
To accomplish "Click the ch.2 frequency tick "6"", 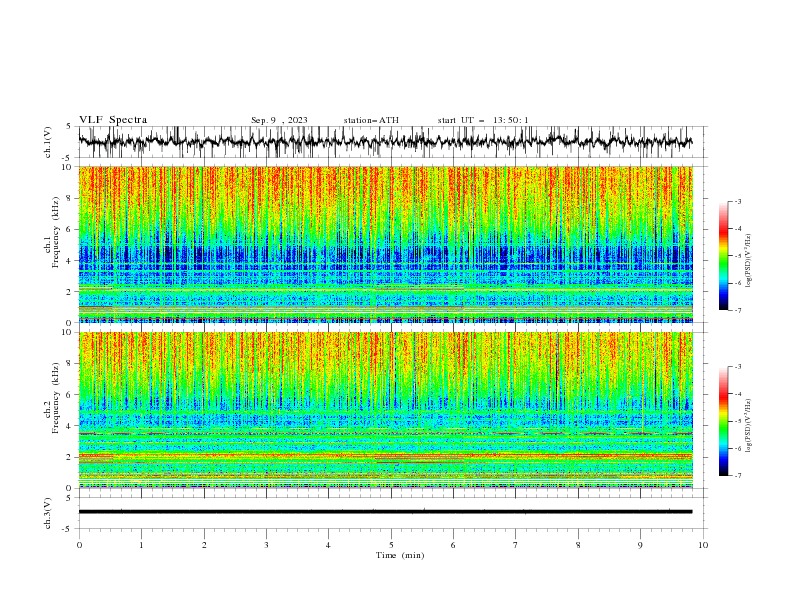I will tap(70, 395).
